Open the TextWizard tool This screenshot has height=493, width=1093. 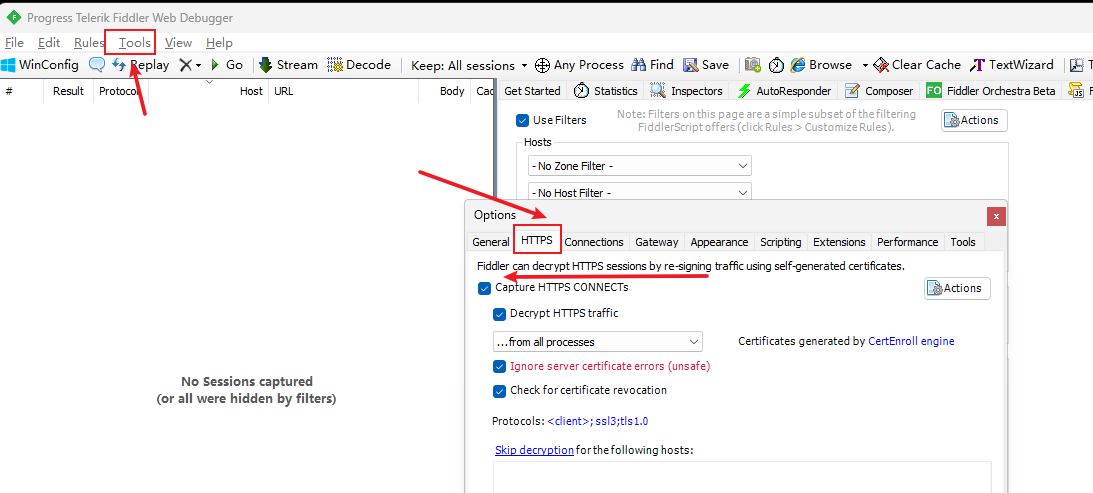[1012, 65]
